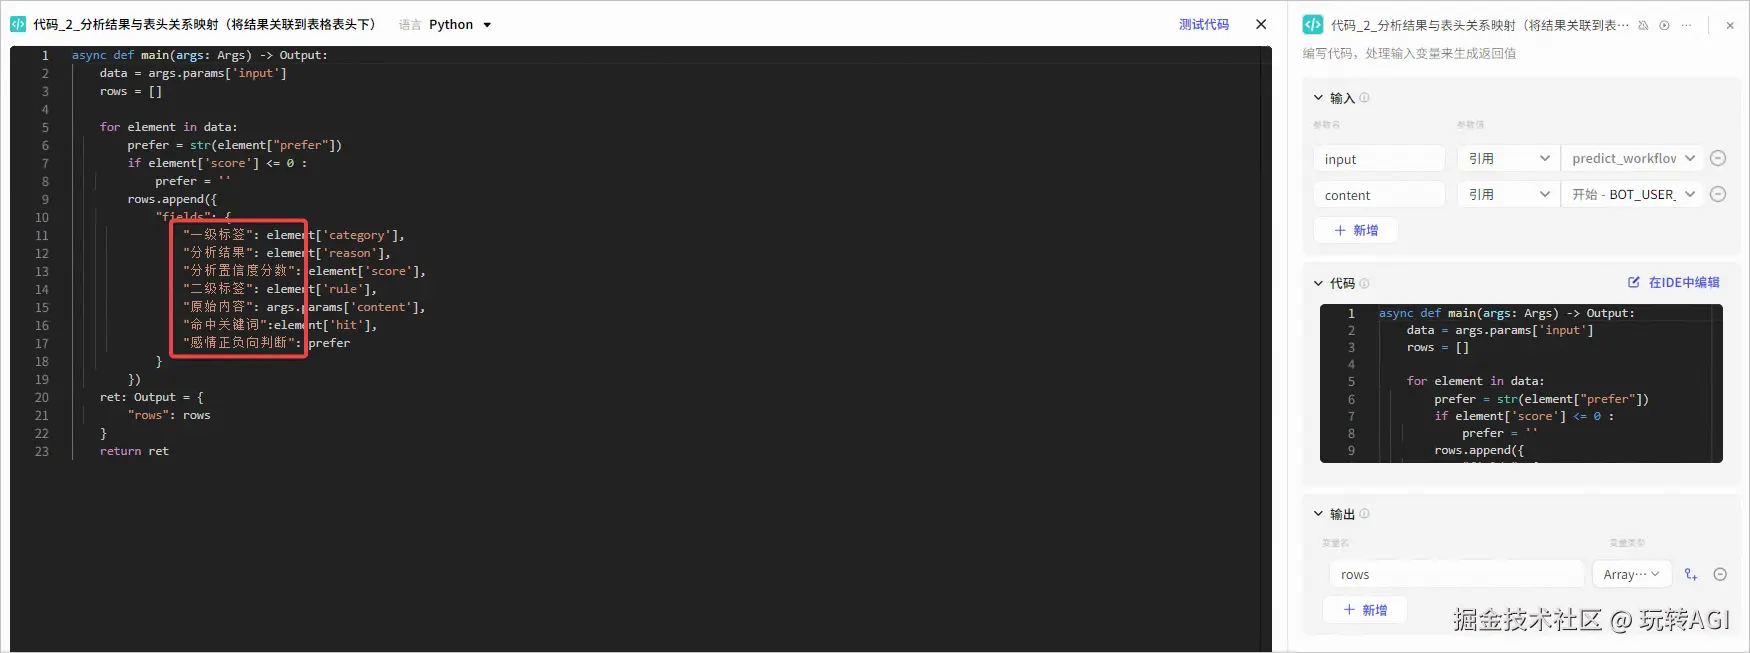Screen dimensions: 1750x653
Task: Open the Python language dropdown
Action: pyautogui.click(x=460, y=24)
